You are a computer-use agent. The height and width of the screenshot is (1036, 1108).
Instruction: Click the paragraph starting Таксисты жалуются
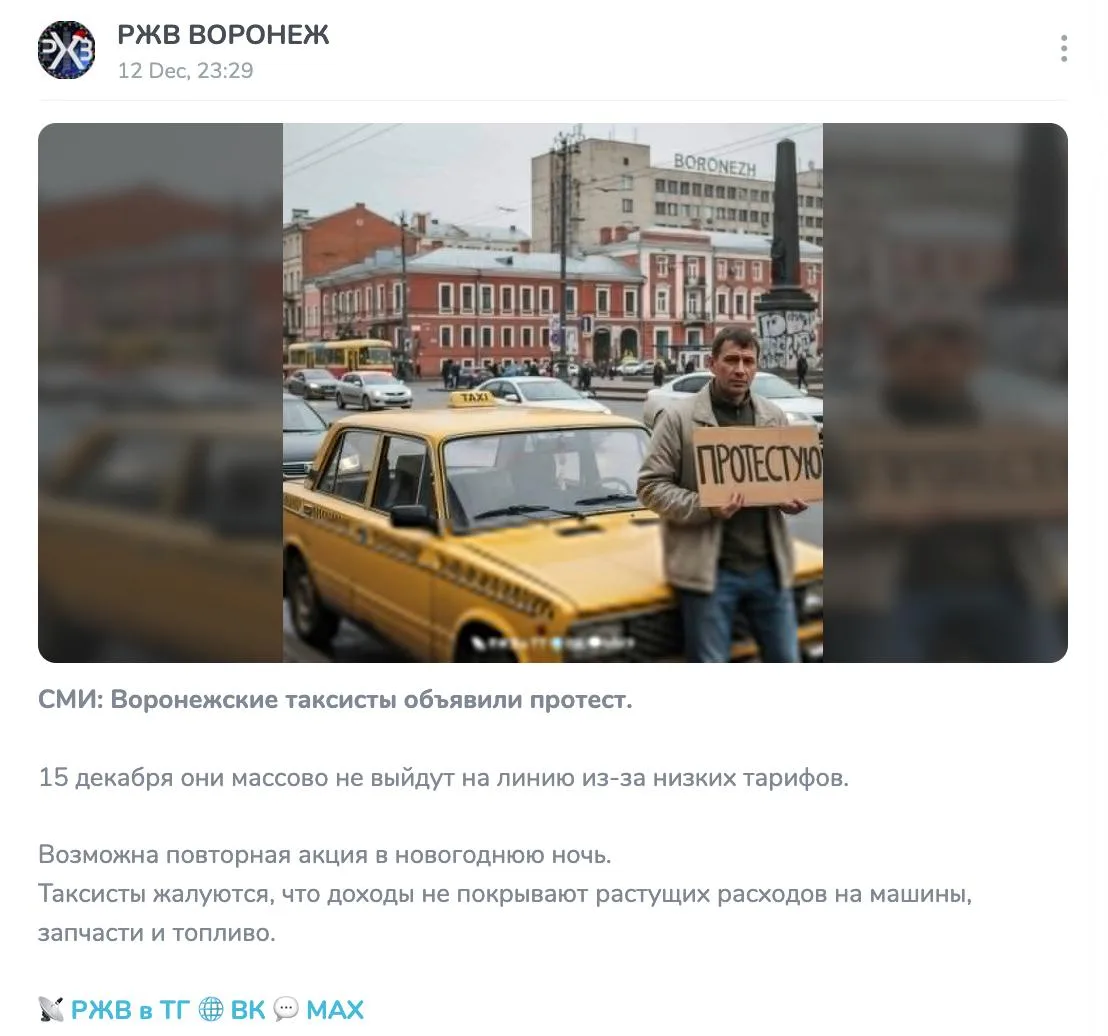click(505, 913)
